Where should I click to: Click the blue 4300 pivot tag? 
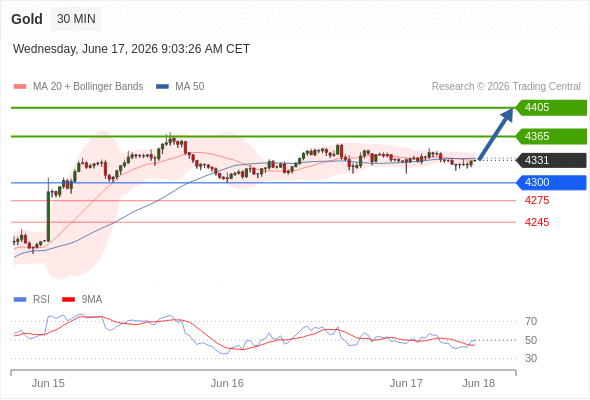[x=551, y=183]
